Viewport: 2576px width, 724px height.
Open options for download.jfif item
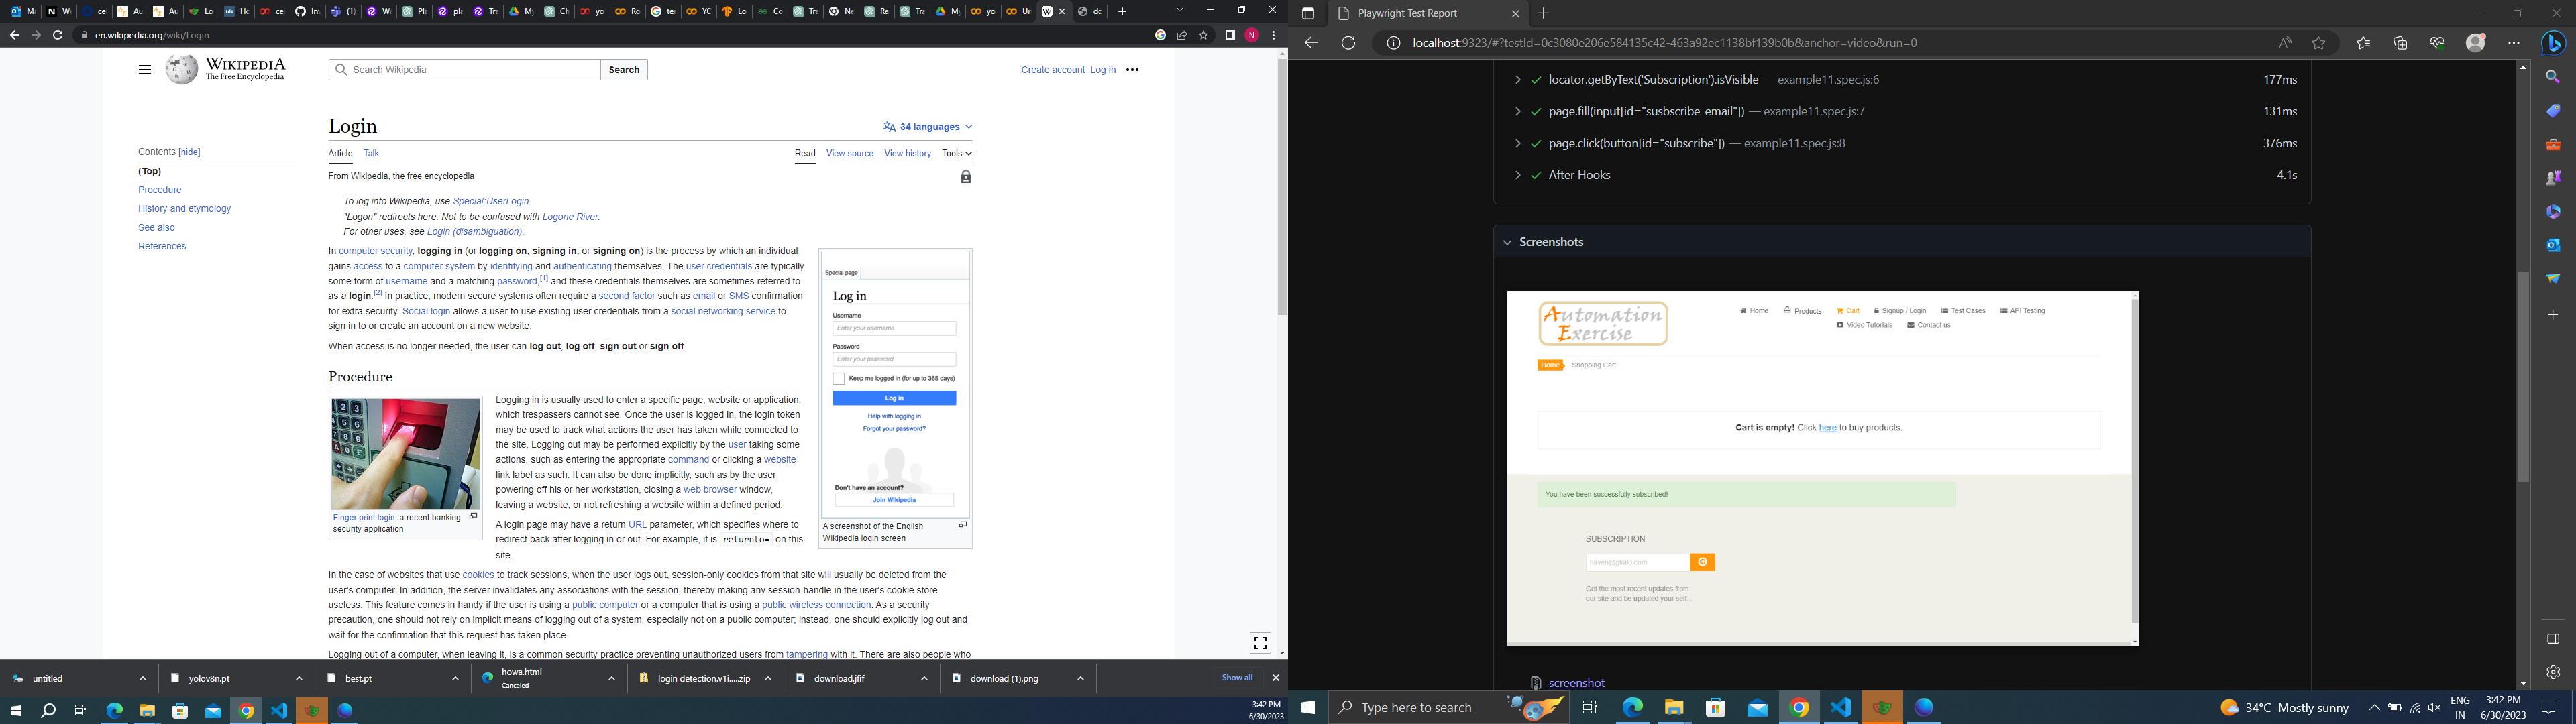click(924, 679)
